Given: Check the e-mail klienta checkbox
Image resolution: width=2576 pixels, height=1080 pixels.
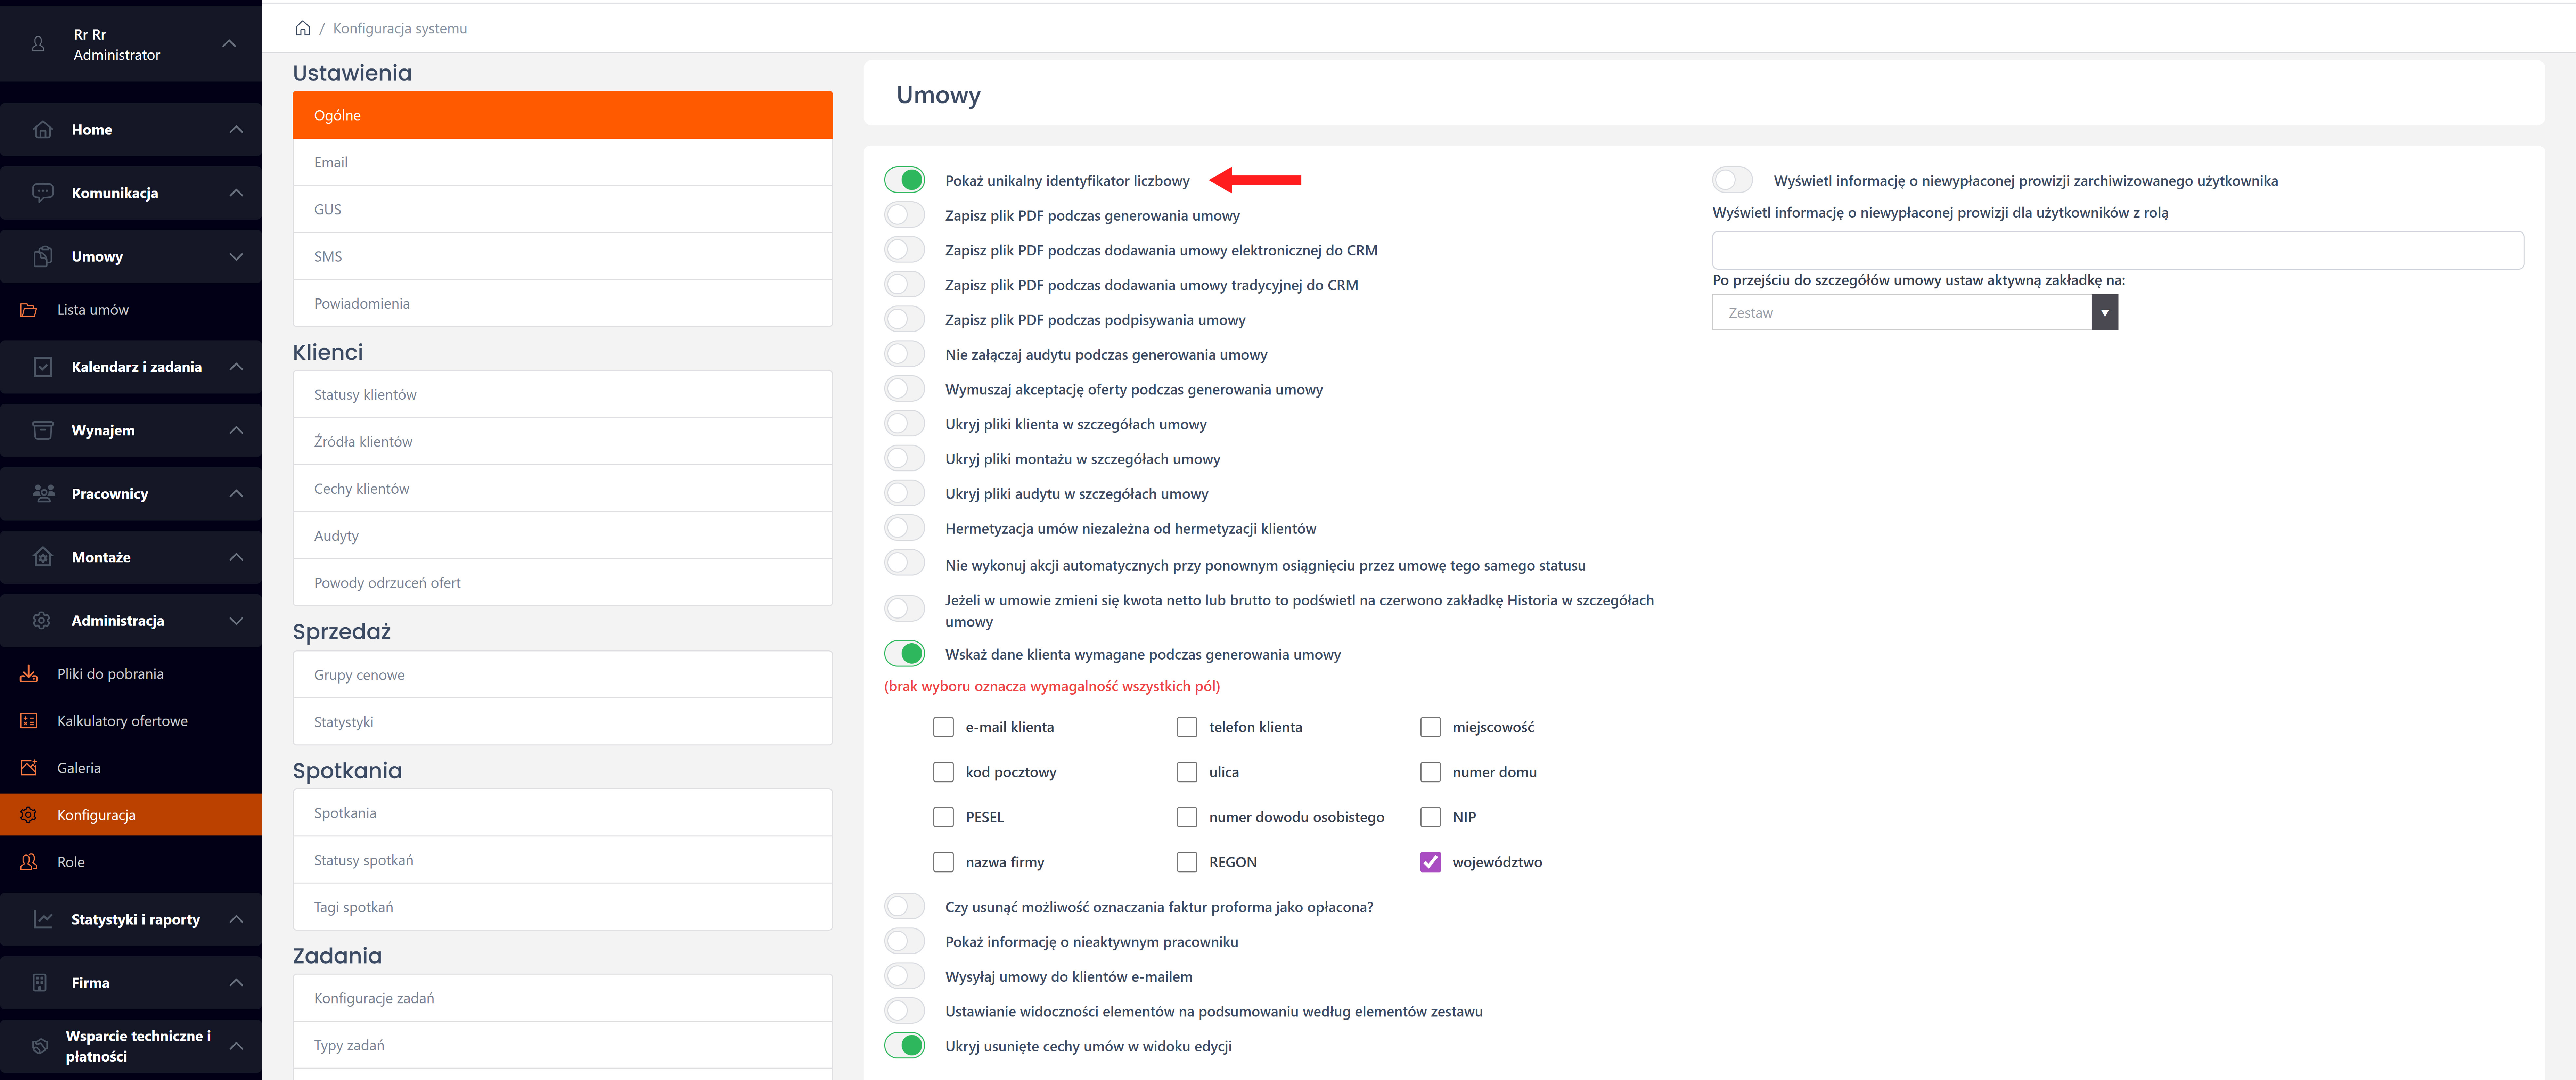Looking at the screenshot, I should coord(943,727).
